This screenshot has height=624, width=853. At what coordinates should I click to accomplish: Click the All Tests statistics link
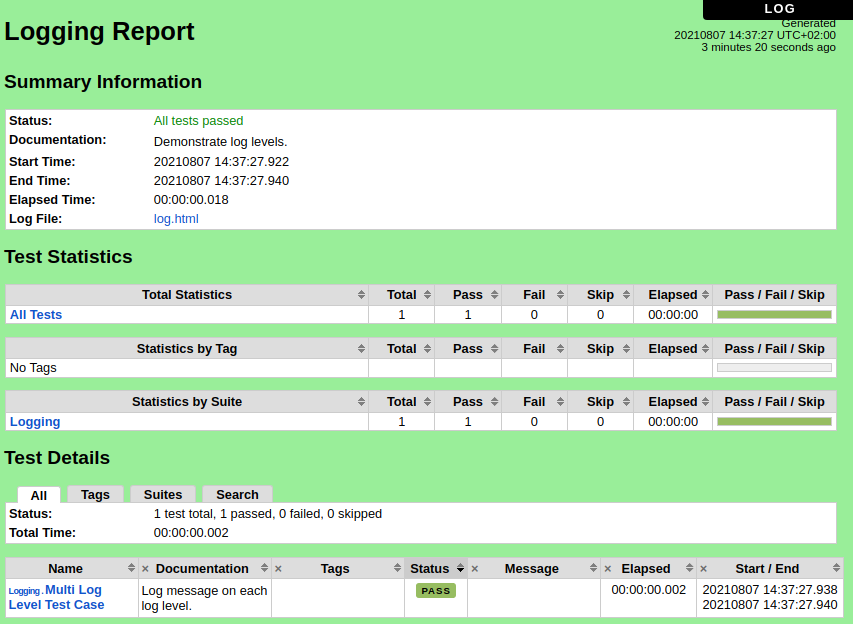point(36,315)
